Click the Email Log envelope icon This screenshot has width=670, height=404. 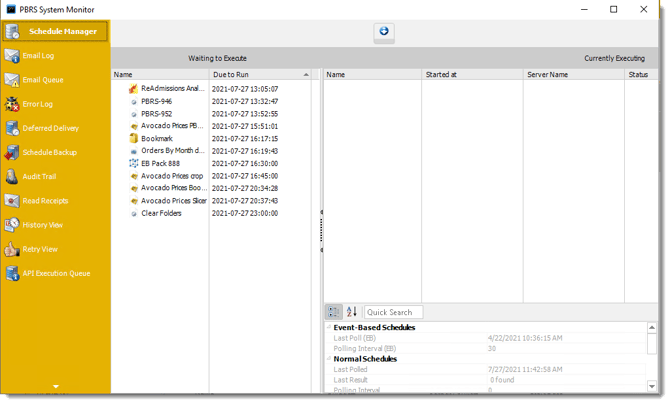12,56
